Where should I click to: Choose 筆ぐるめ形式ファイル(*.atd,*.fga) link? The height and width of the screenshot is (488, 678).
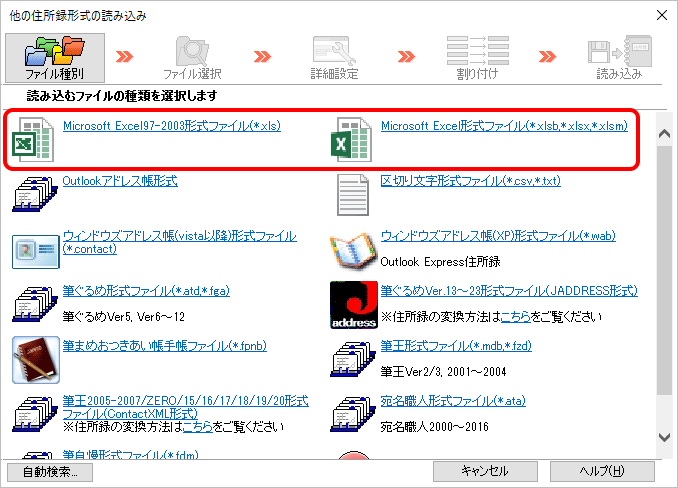click(146, 290)
